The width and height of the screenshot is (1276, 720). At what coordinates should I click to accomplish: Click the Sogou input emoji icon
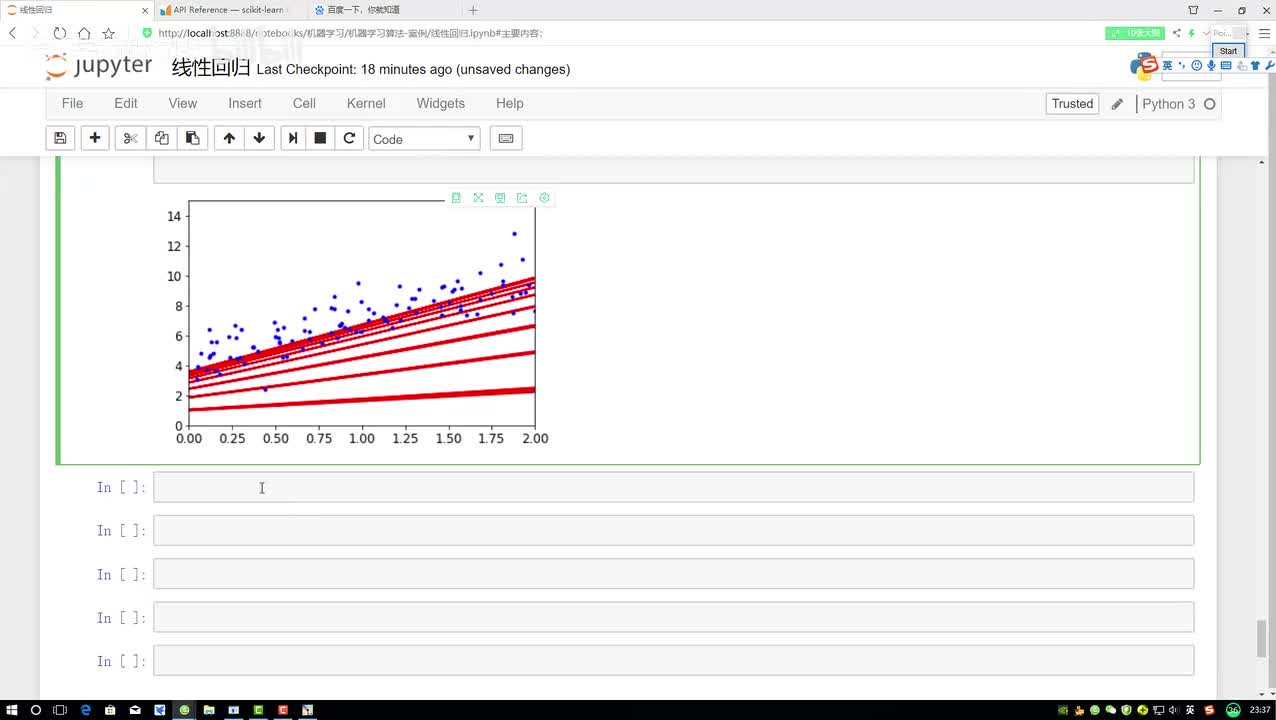point(1196,66)
